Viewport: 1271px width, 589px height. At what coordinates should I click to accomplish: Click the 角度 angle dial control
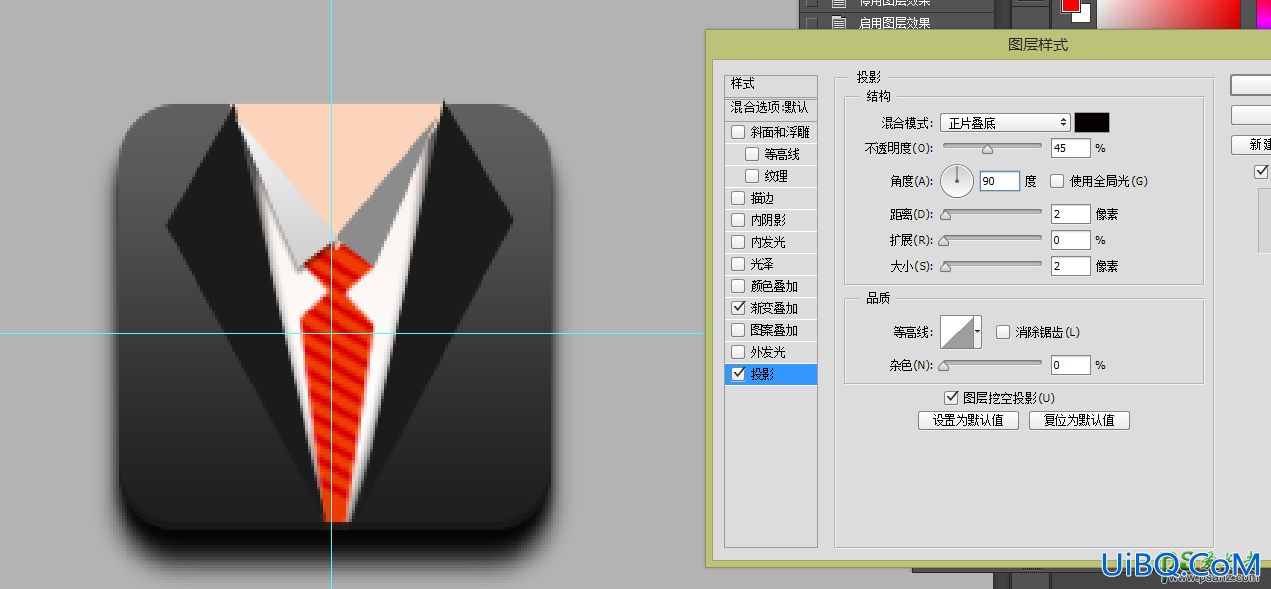[x=957, y=181]
